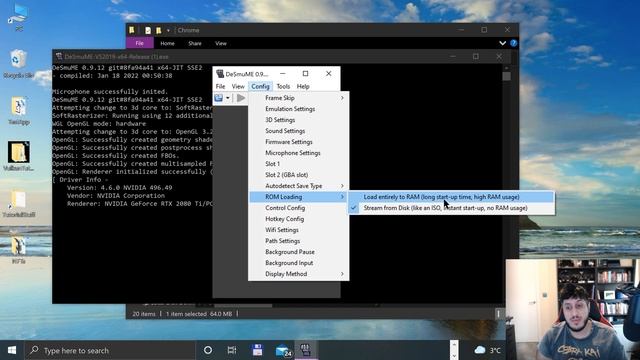Select Slot 1 in Config menu
Viewport: 640px width, 360px height.
(298, 164)
